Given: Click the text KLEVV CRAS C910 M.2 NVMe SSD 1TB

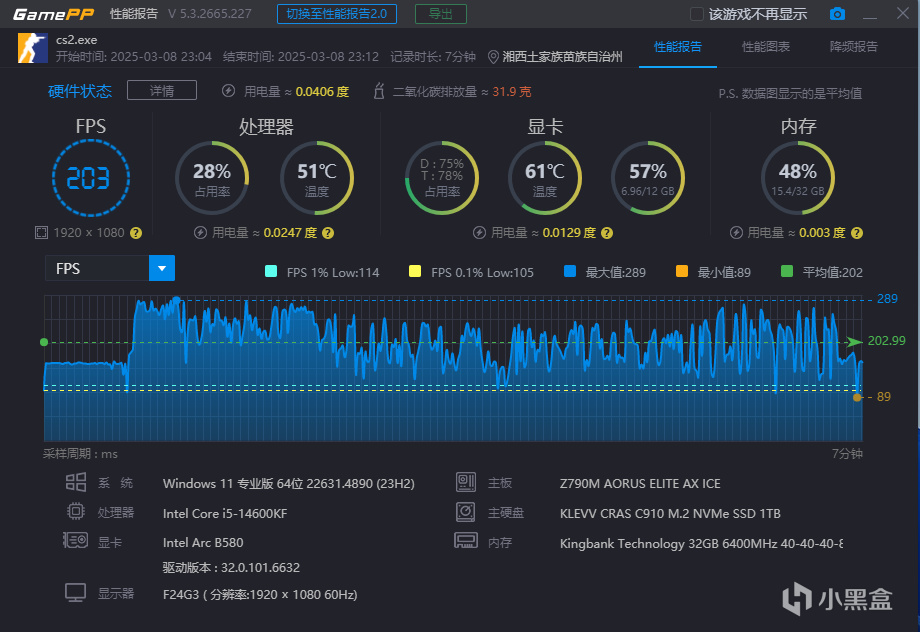Looking at the screenshot, I should click(670, 513).
